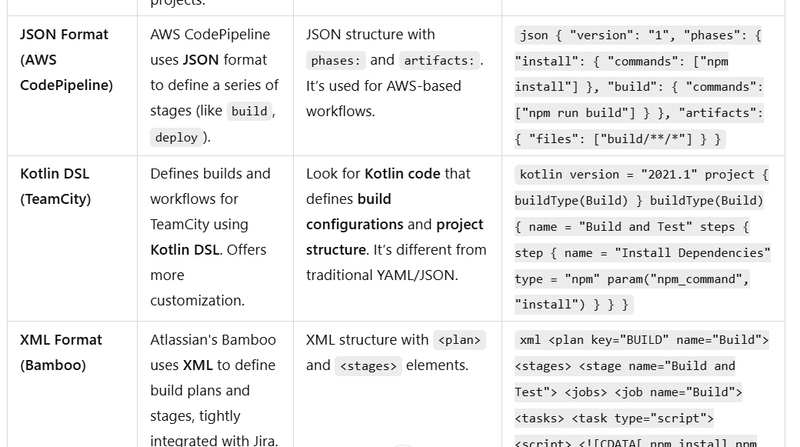Select the "XML Format (Bamboo)" cell
Image resolution: width=800 pixels, height=447 pixels.
point(72,384)
